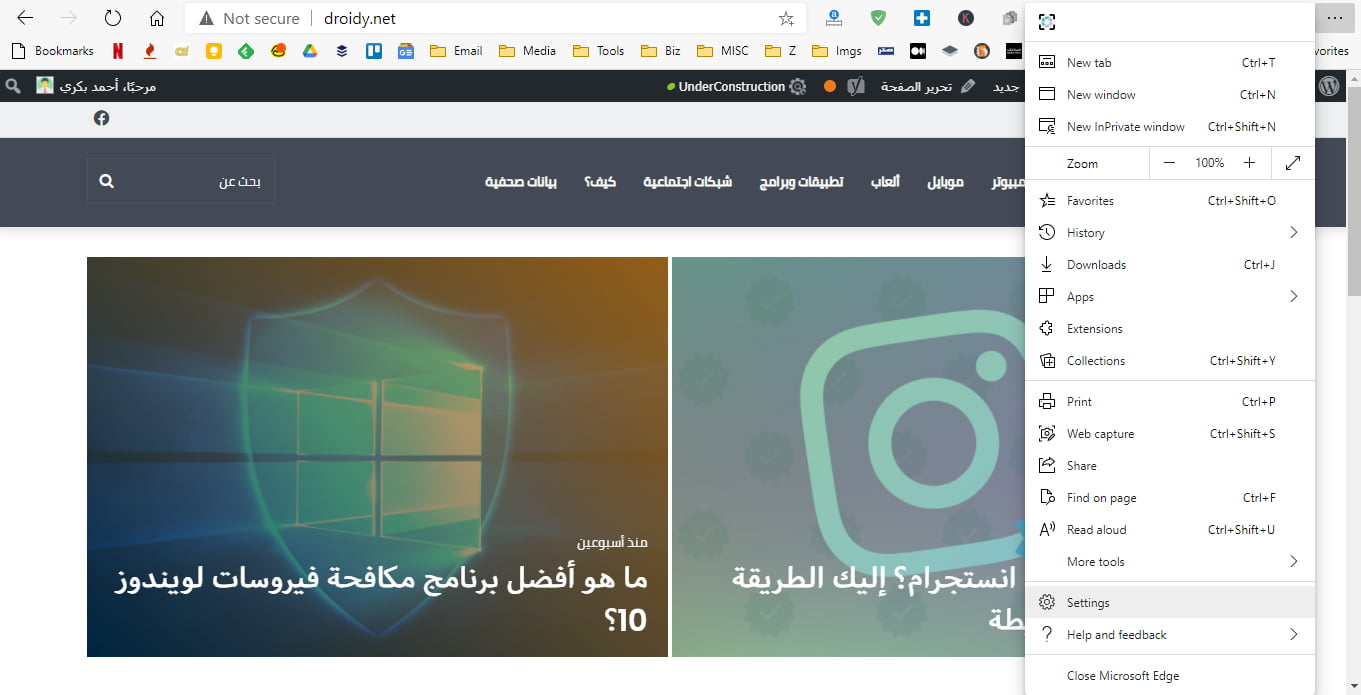Open the Media bookmarks folder

[528, 51]
